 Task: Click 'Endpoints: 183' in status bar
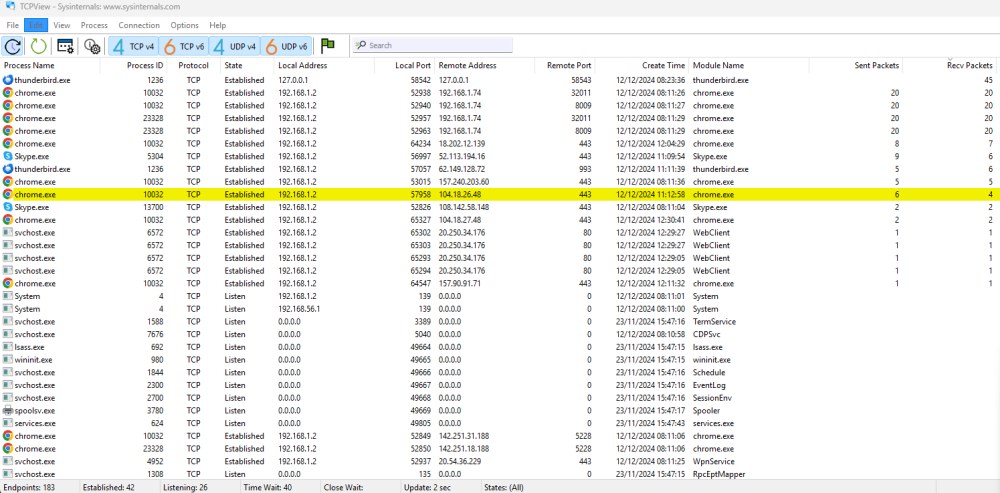[28, 487]
